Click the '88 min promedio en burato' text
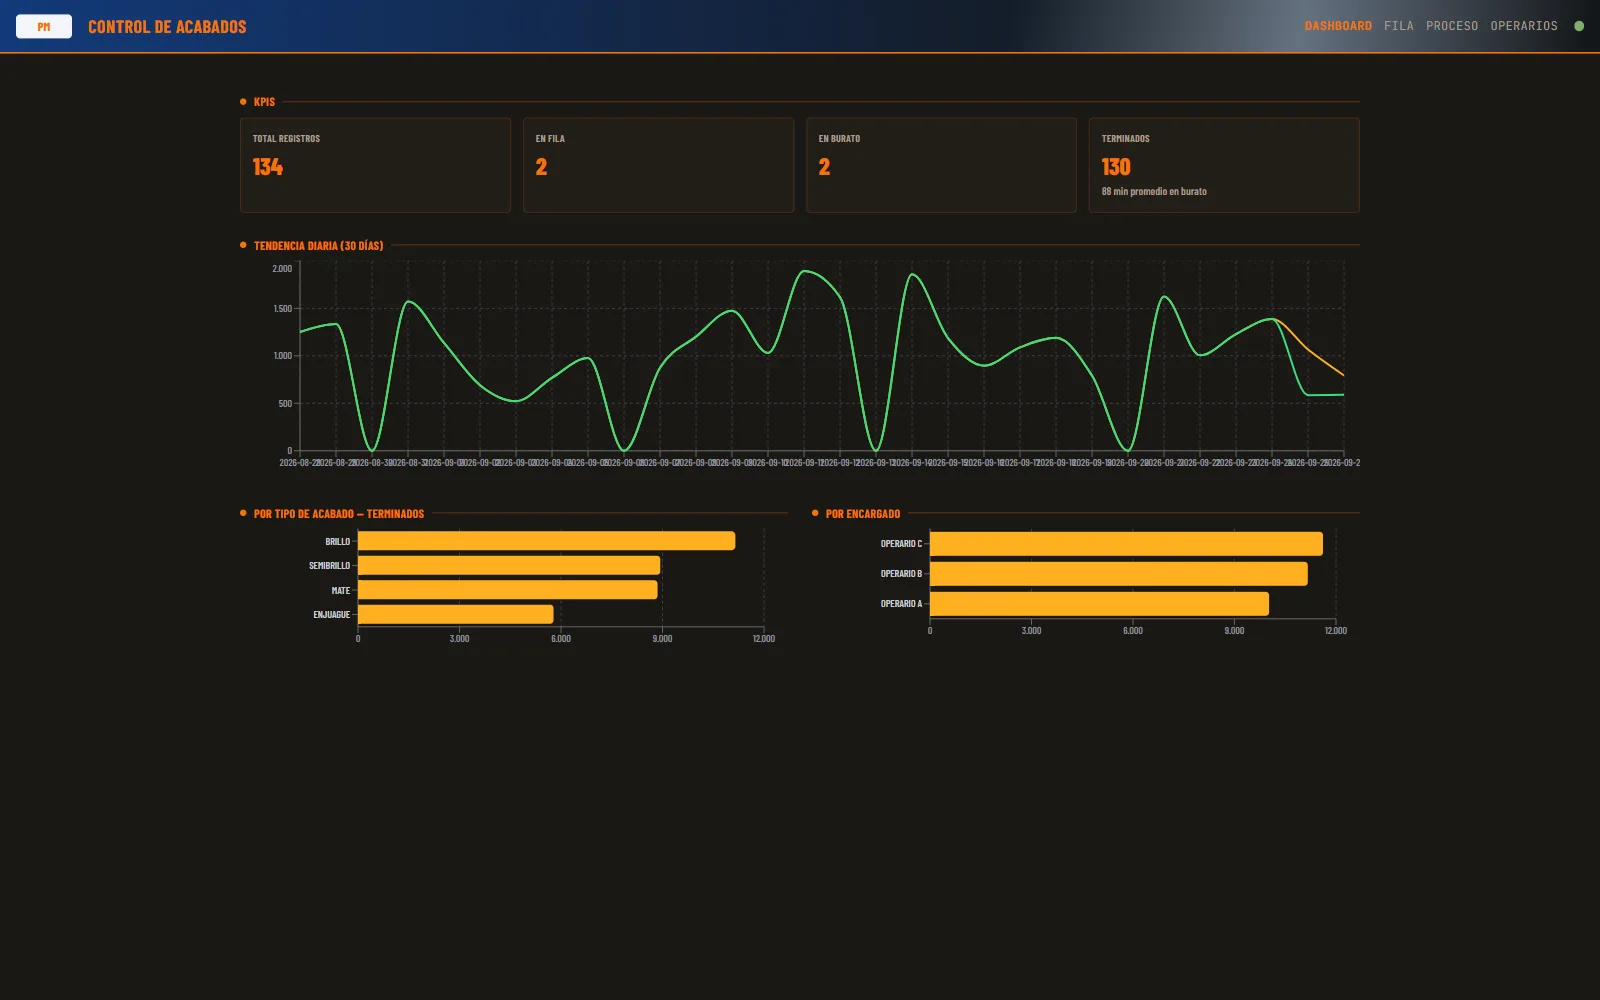 pos(1154,191)
